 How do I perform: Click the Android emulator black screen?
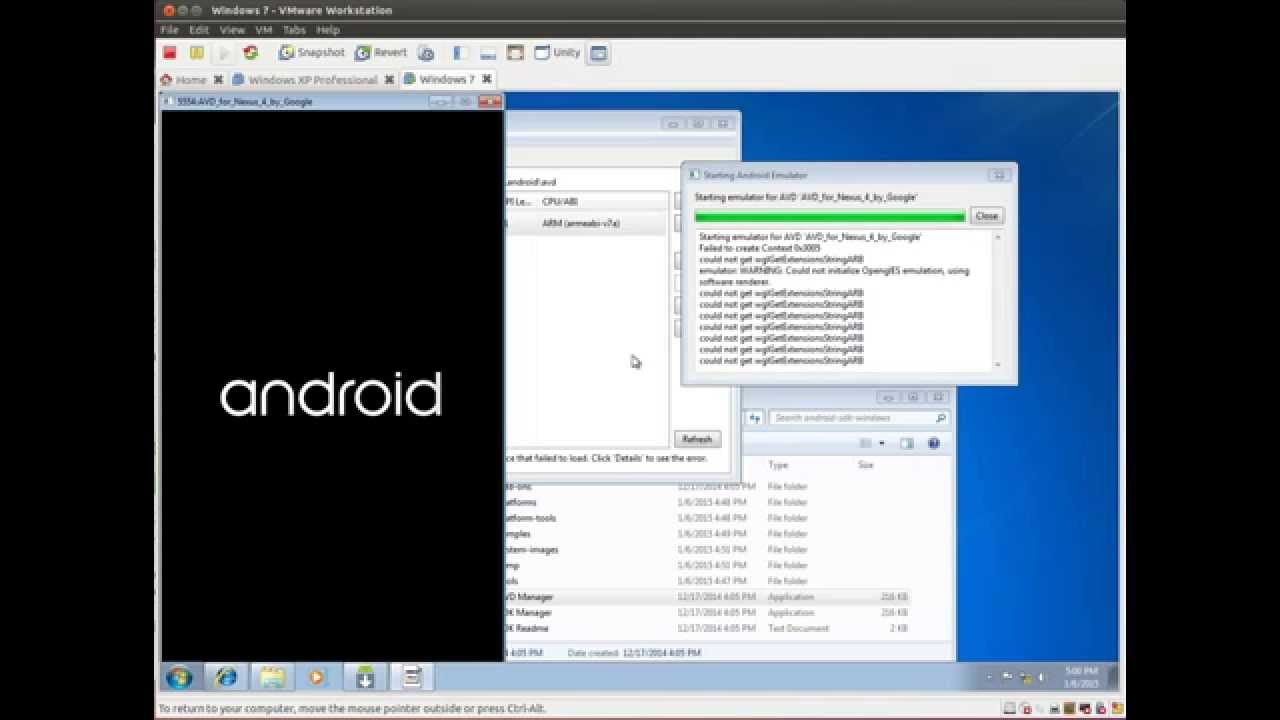(x=332, y=385)
